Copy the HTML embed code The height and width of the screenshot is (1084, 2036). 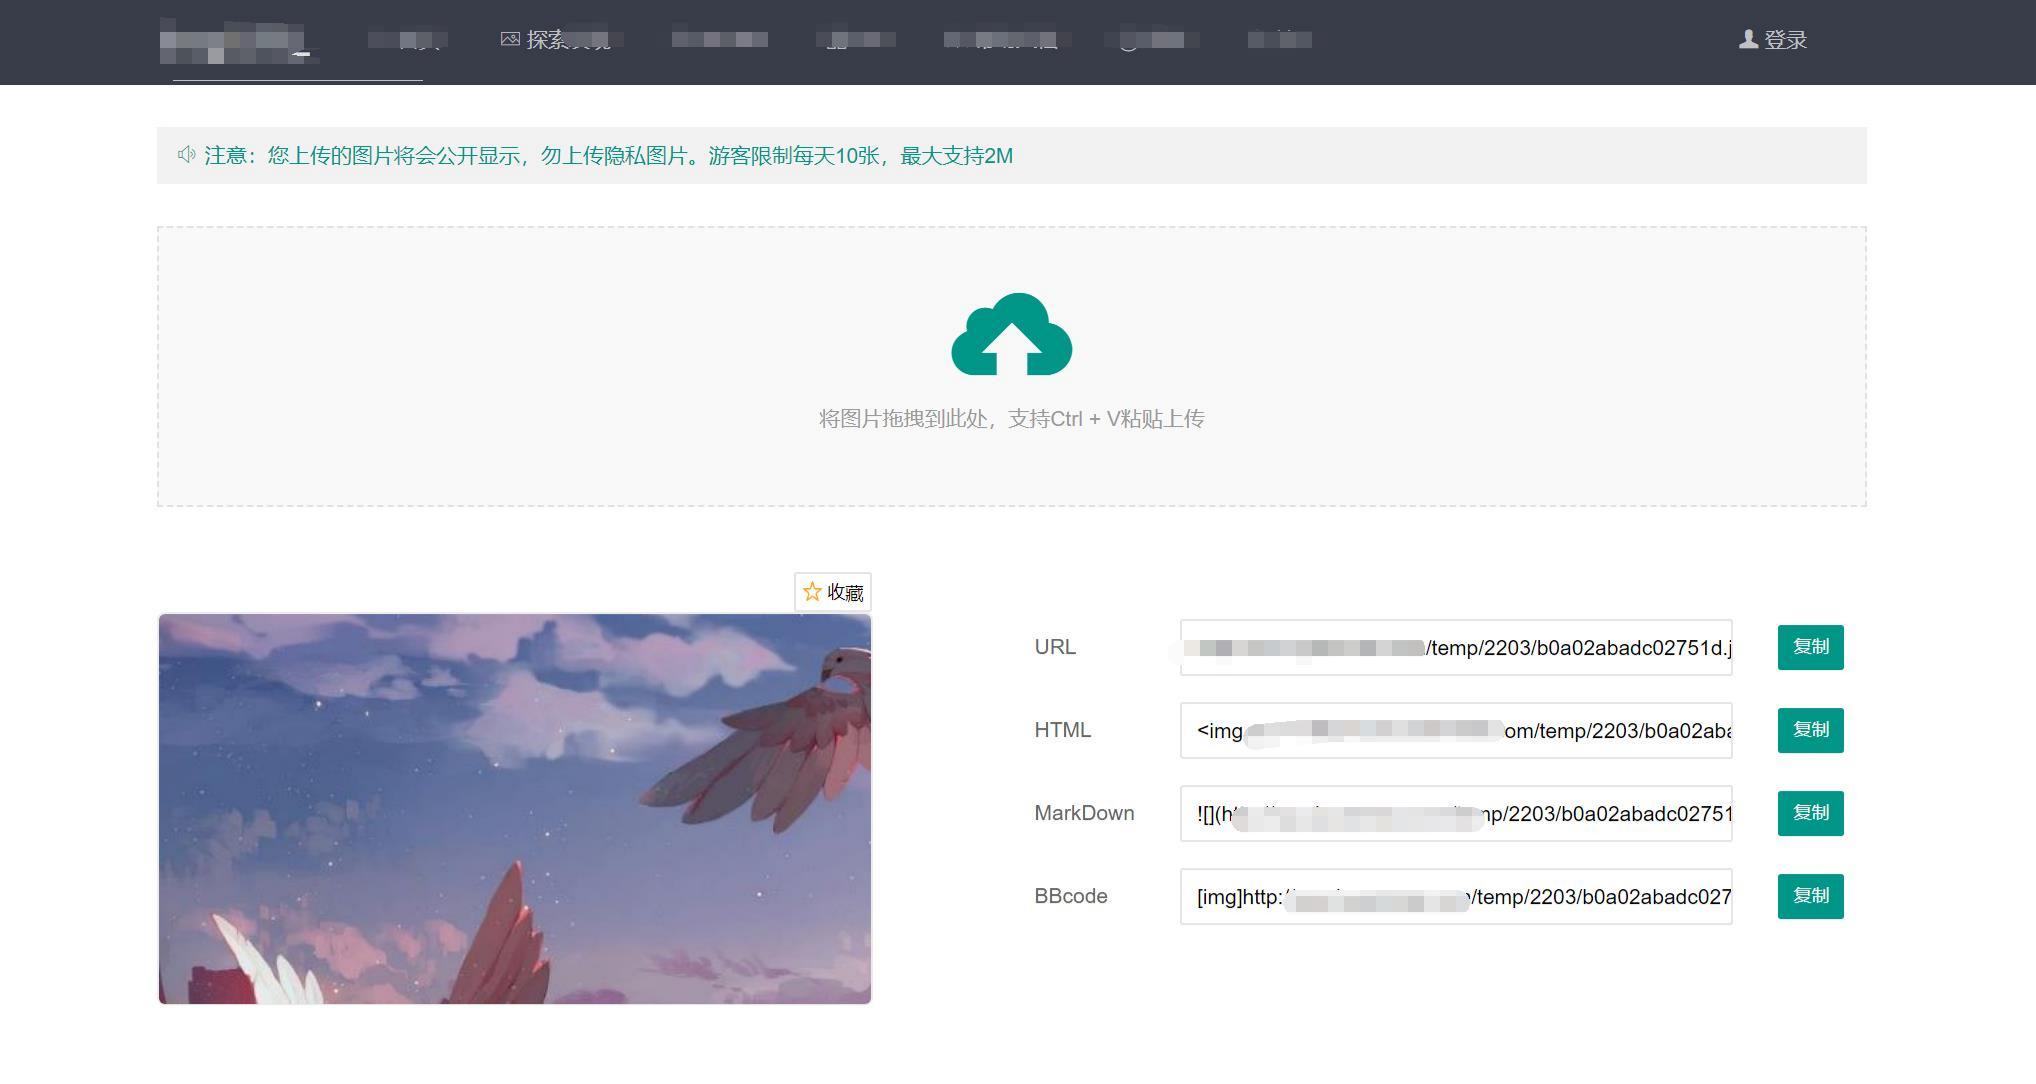coord(1809,730)
